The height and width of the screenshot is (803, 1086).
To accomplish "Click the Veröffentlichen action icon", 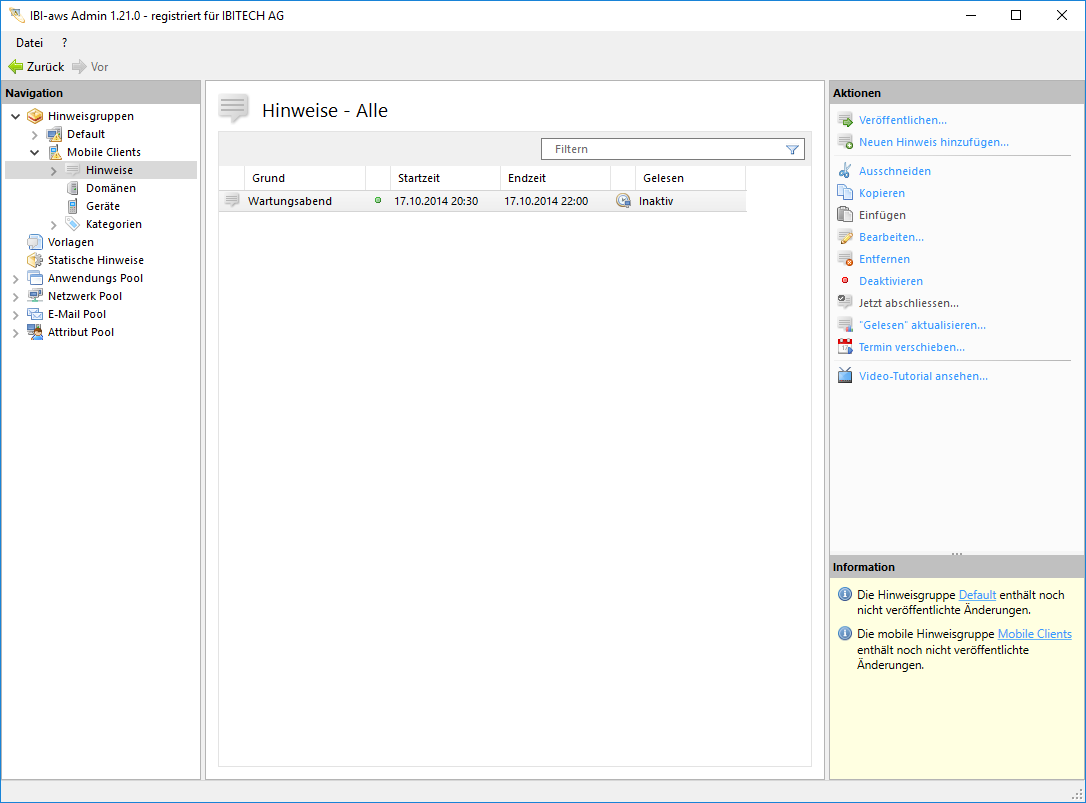I will coord(845,120).
